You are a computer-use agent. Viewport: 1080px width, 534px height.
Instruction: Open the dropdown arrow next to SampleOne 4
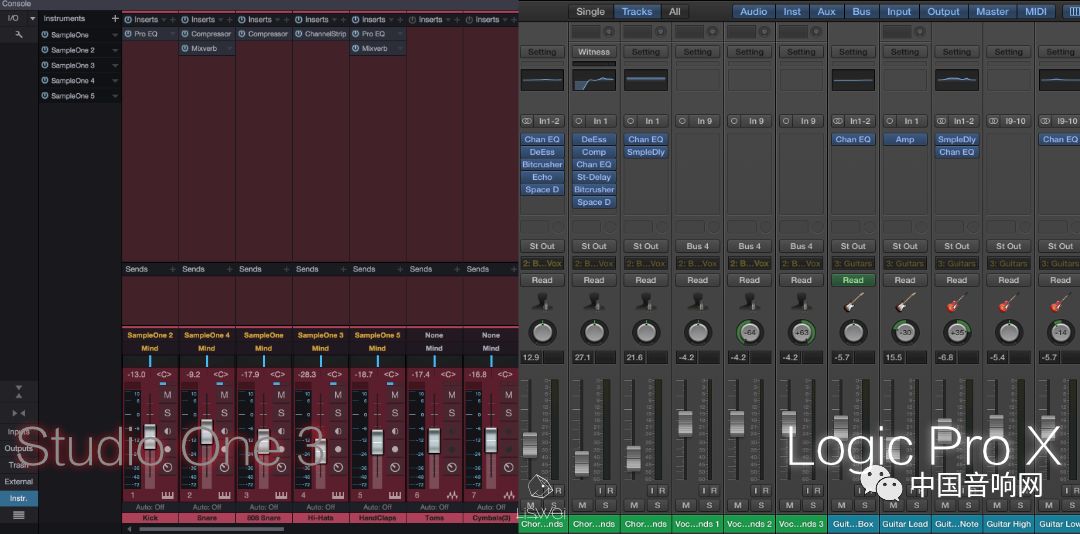point(115,81)
